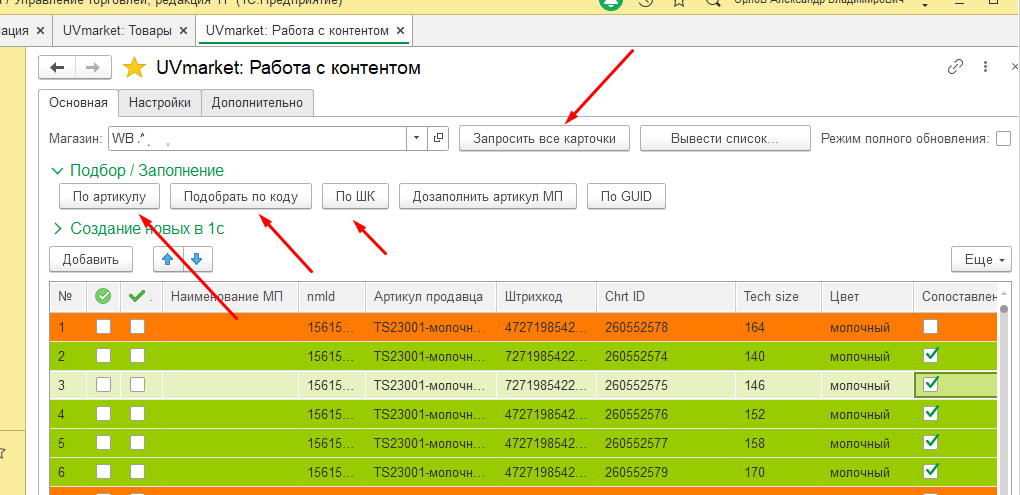Viewport: 1020px width, 495px height.
Task: Select cell with Chrt ID 260552578
Action: click(x=666, y=327)
